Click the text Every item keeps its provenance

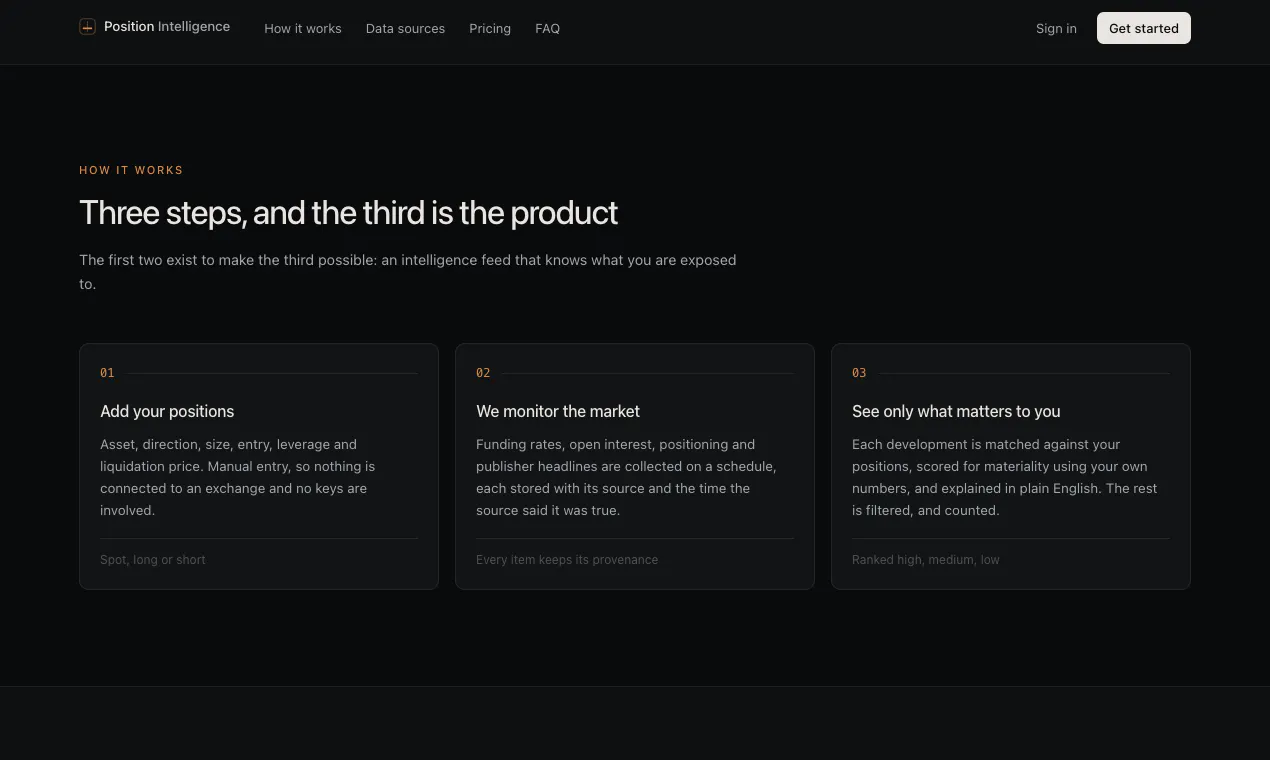(567, 560)
